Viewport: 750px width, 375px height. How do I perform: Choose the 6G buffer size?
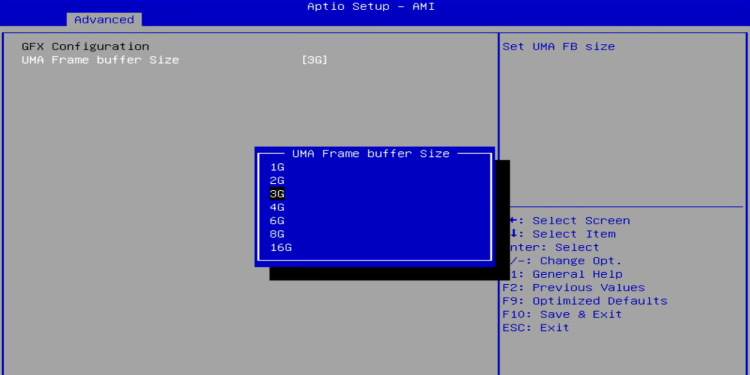click(277, 221)
